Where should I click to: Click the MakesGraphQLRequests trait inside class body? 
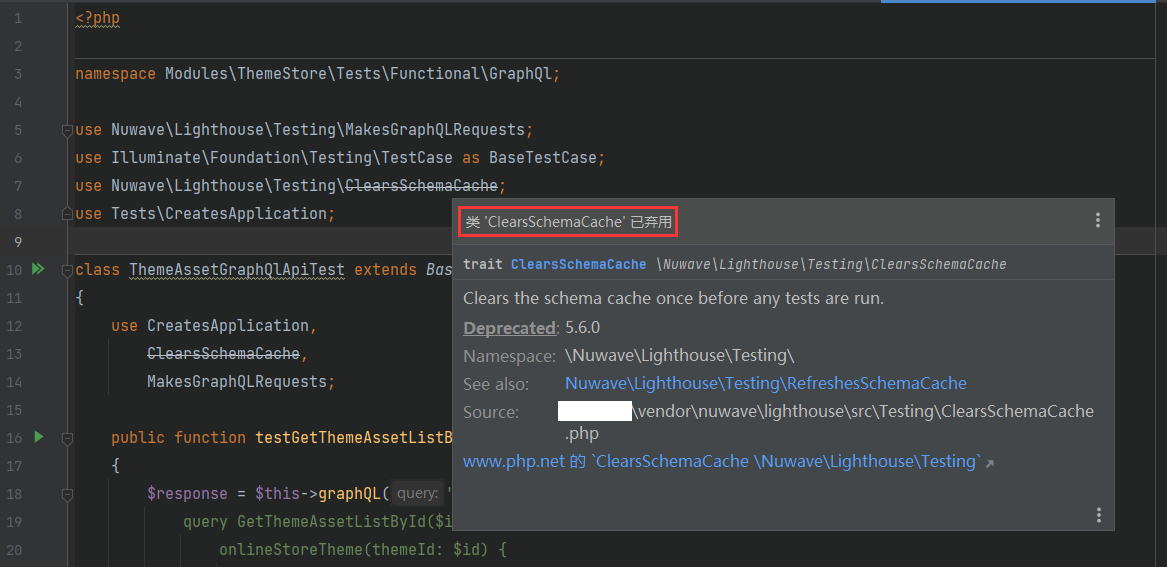click(236, 382)
